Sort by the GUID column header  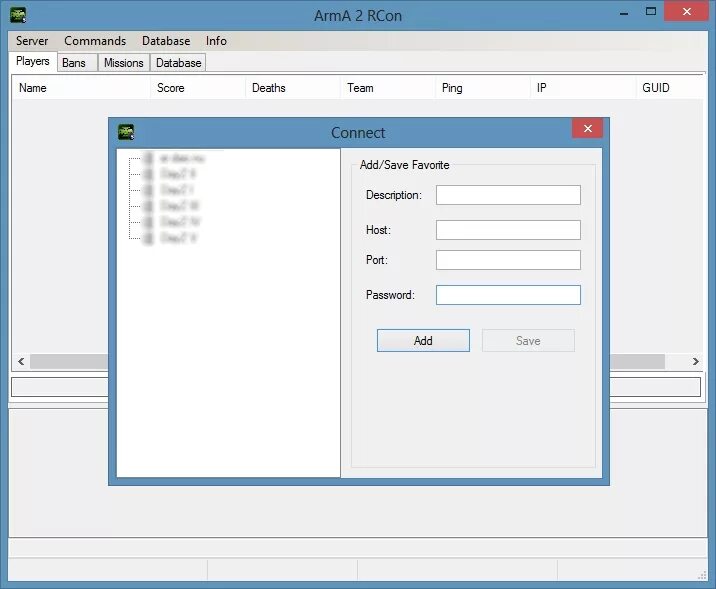click(x=670, y=88)
